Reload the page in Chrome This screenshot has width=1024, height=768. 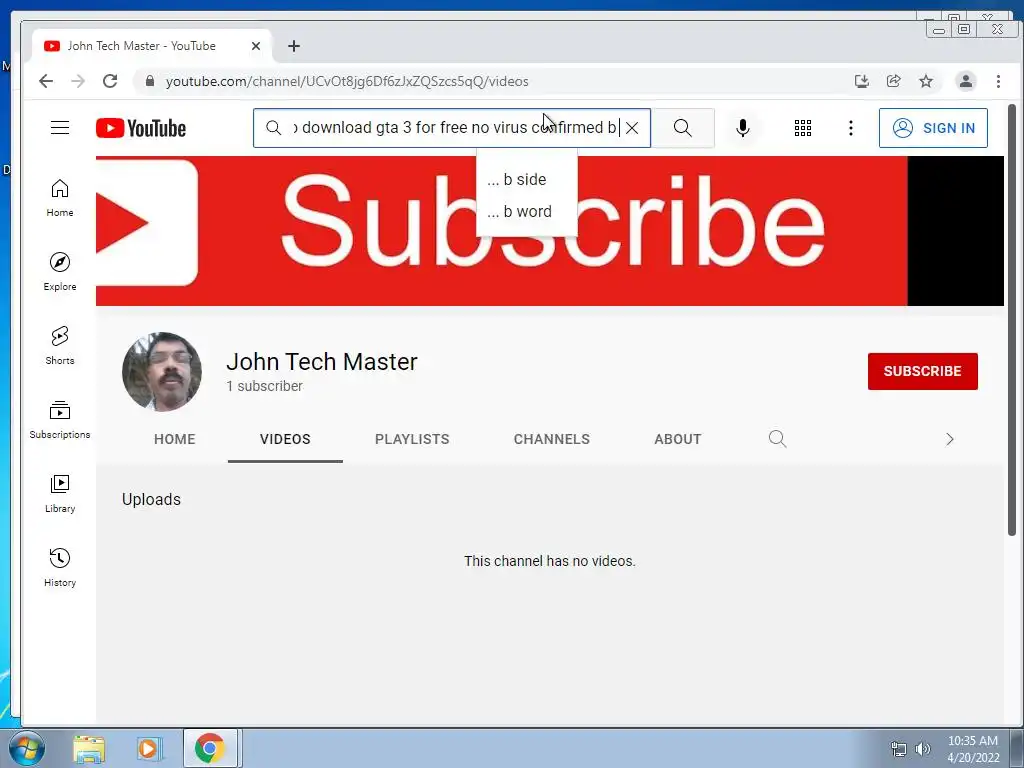(110, 81)
